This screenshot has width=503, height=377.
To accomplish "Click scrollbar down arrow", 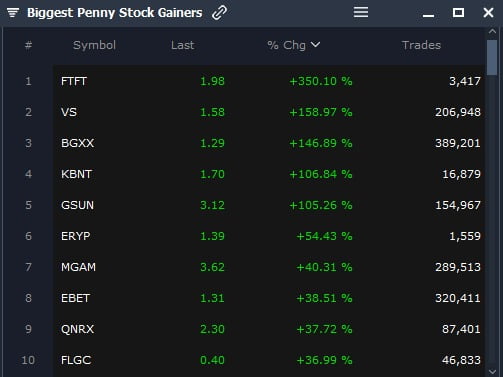I will click(492, 371).
